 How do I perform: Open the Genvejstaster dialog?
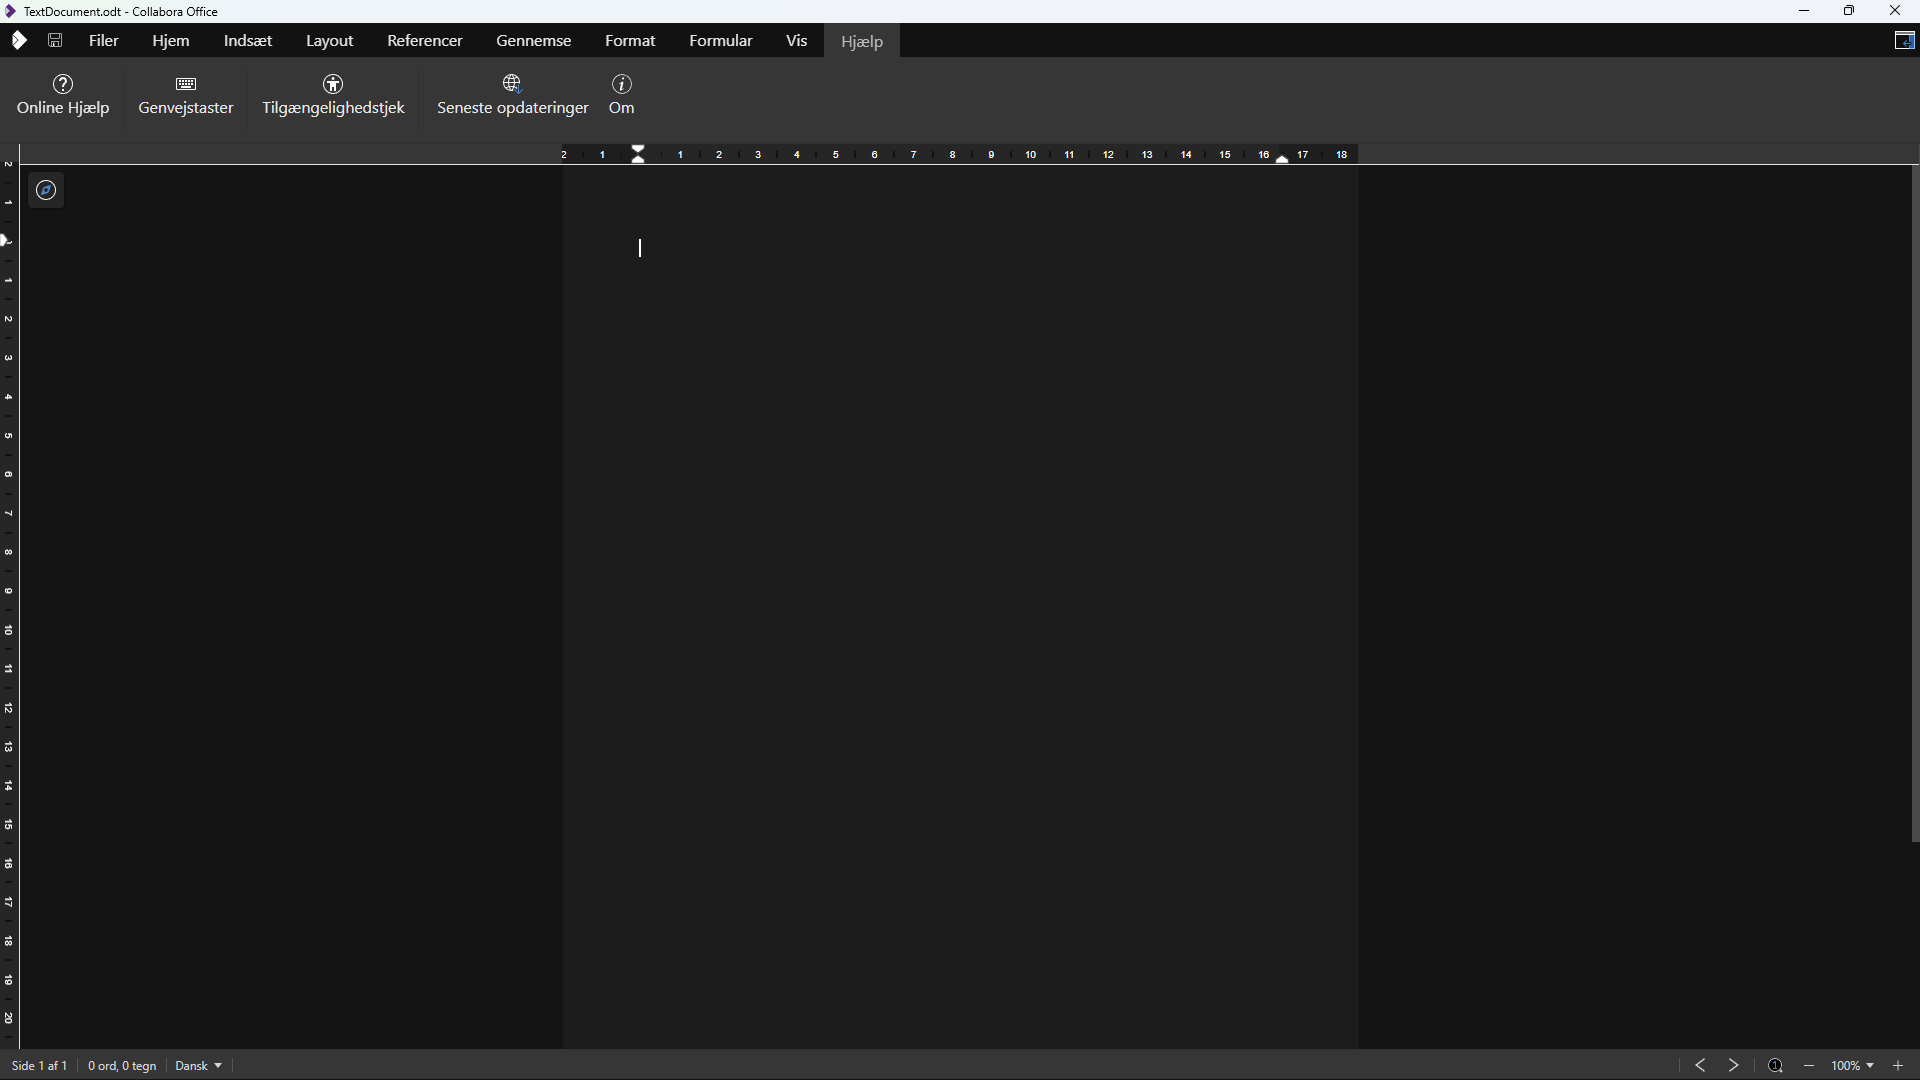(185, 93)
